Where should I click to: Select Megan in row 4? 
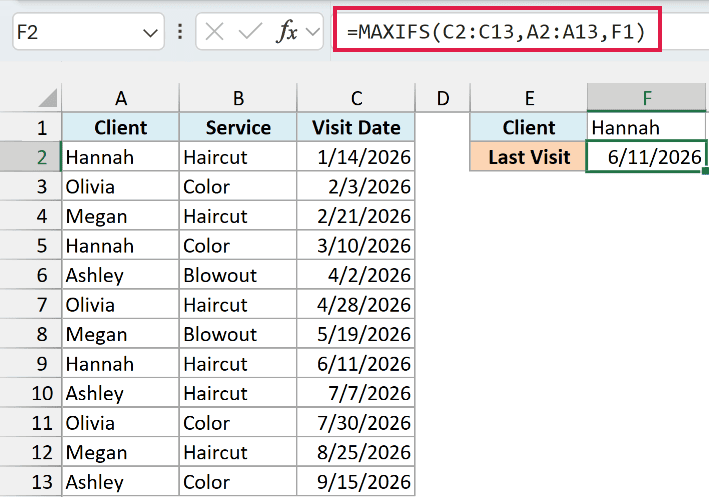pyautogui.click(x=121, y=216)
